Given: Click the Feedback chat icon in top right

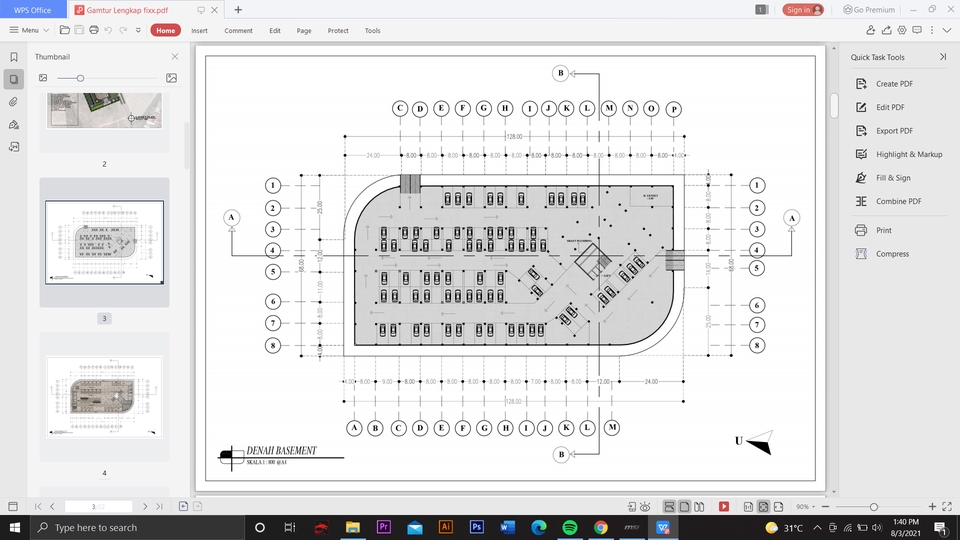Looking at the screenshot, I should click(917, 30).
